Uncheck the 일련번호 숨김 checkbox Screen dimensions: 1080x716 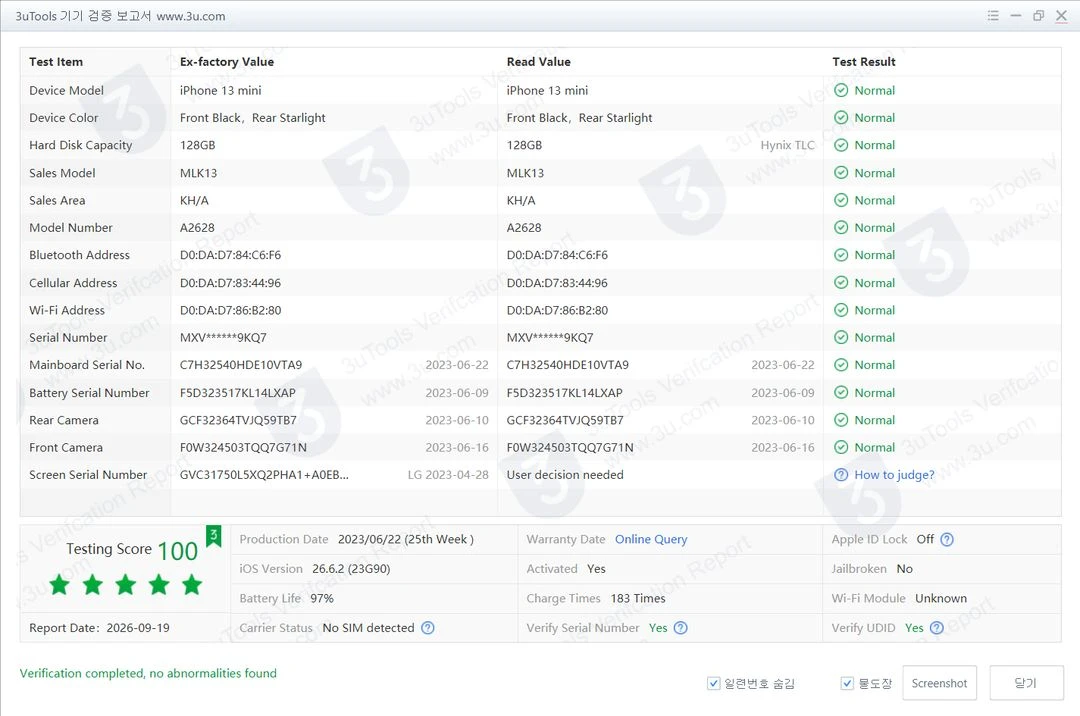(714, 684)
